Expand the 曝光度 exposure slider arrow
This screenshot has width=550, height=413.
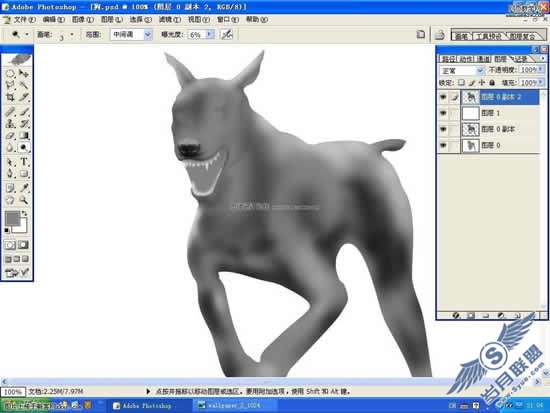click(209, 34)
